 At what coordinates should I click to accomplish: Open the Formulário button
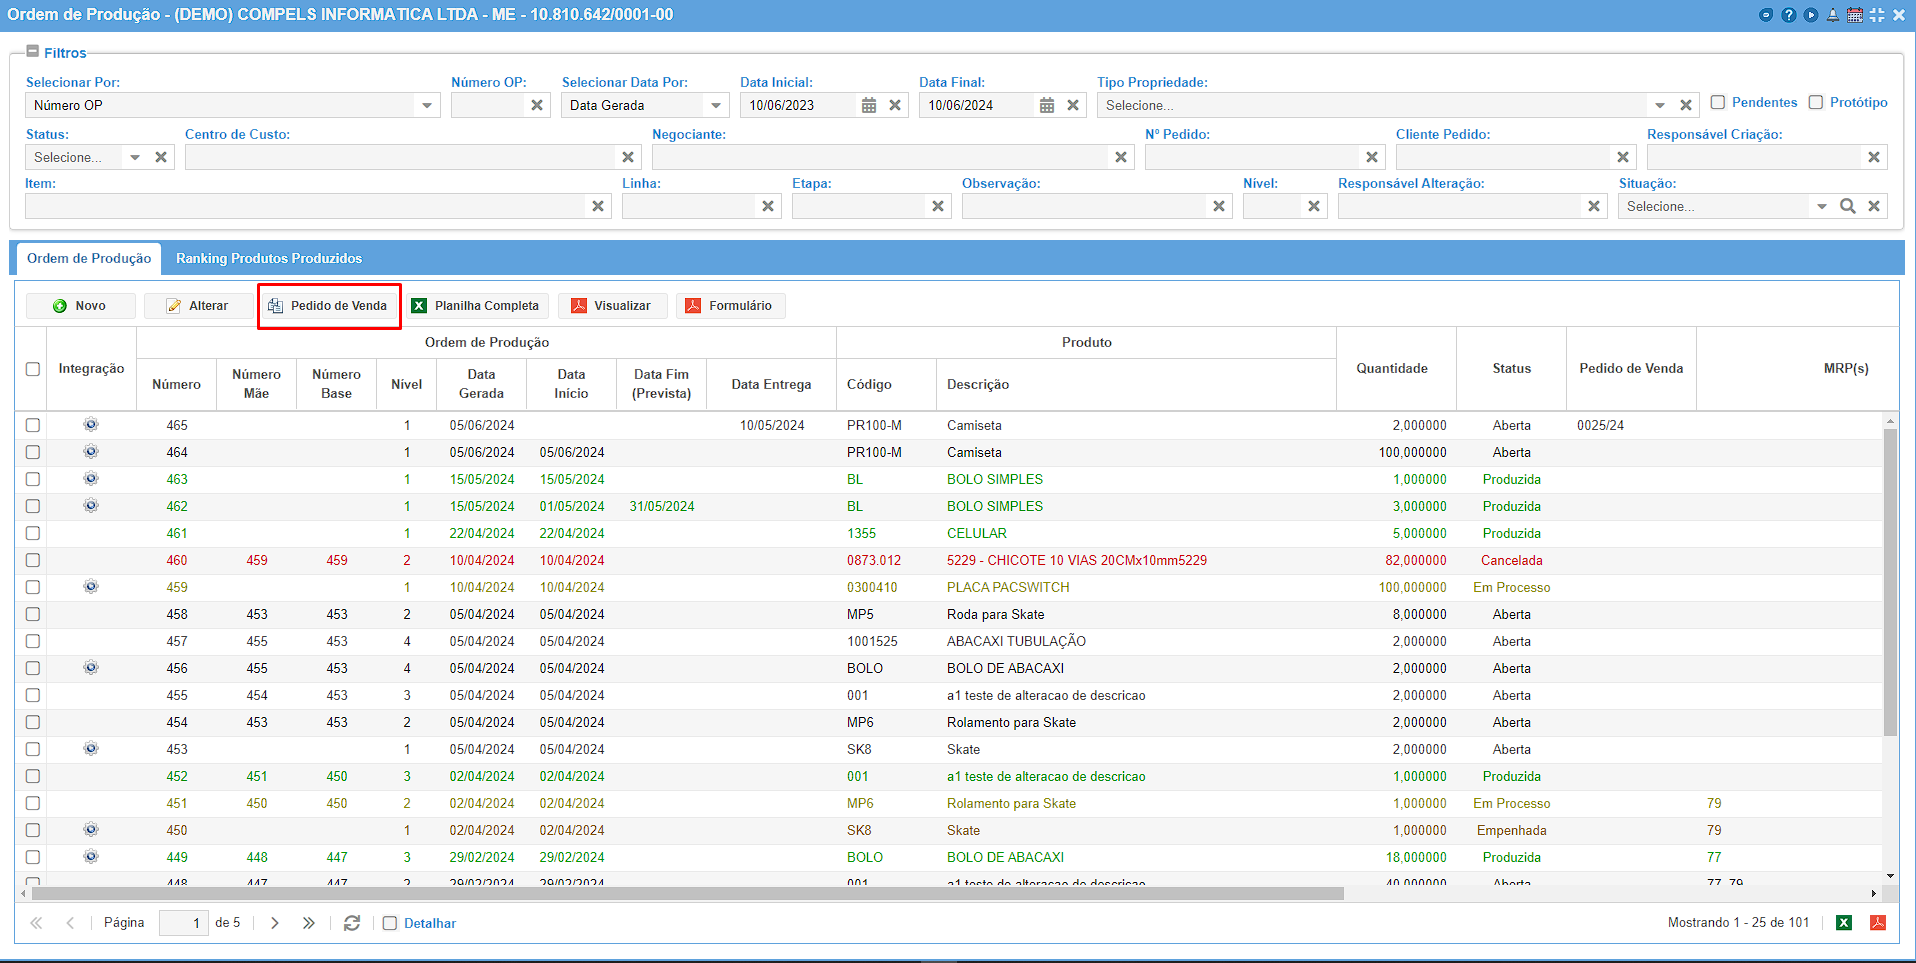click(x=730, y=306)
